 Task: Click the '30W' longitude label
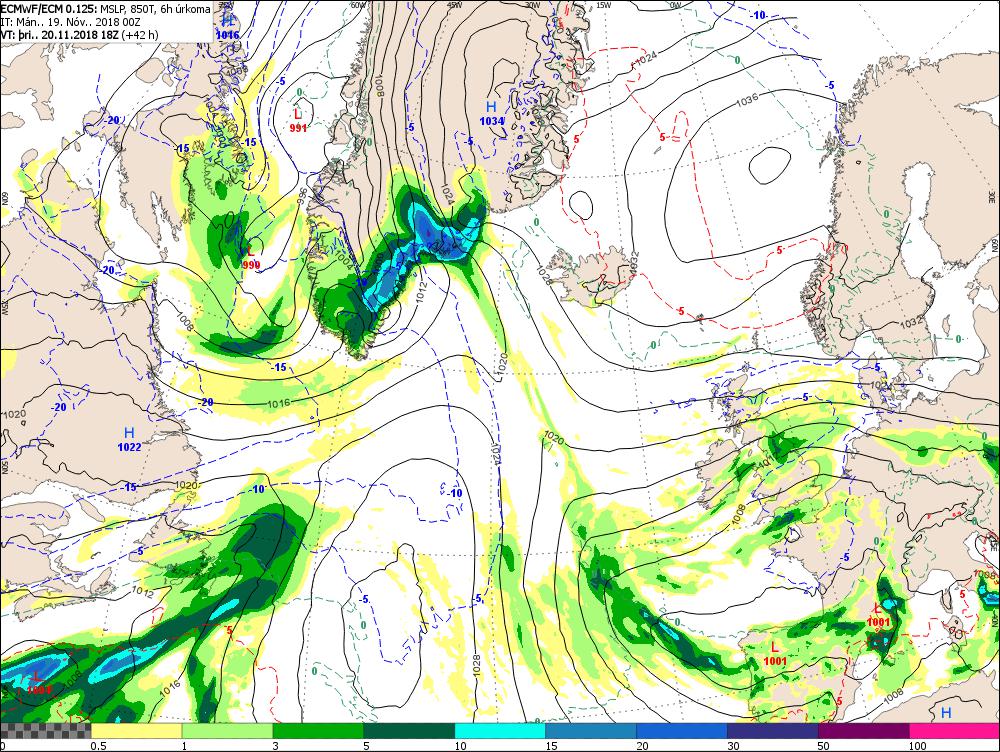point(531,5)
